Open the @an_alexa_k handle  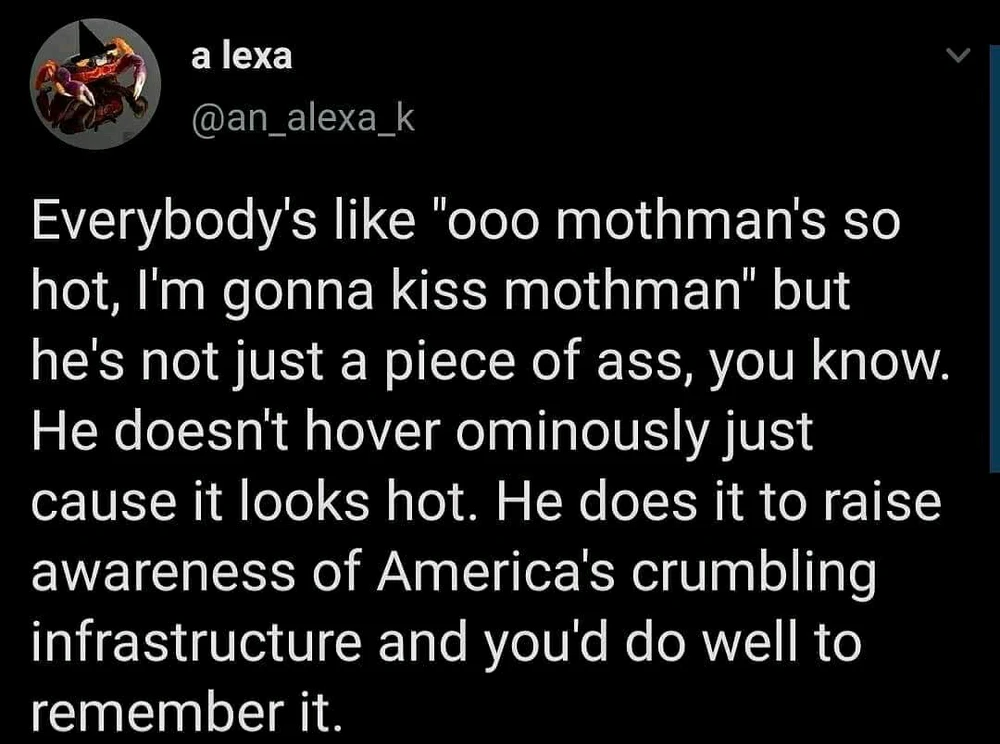point(301,121)
